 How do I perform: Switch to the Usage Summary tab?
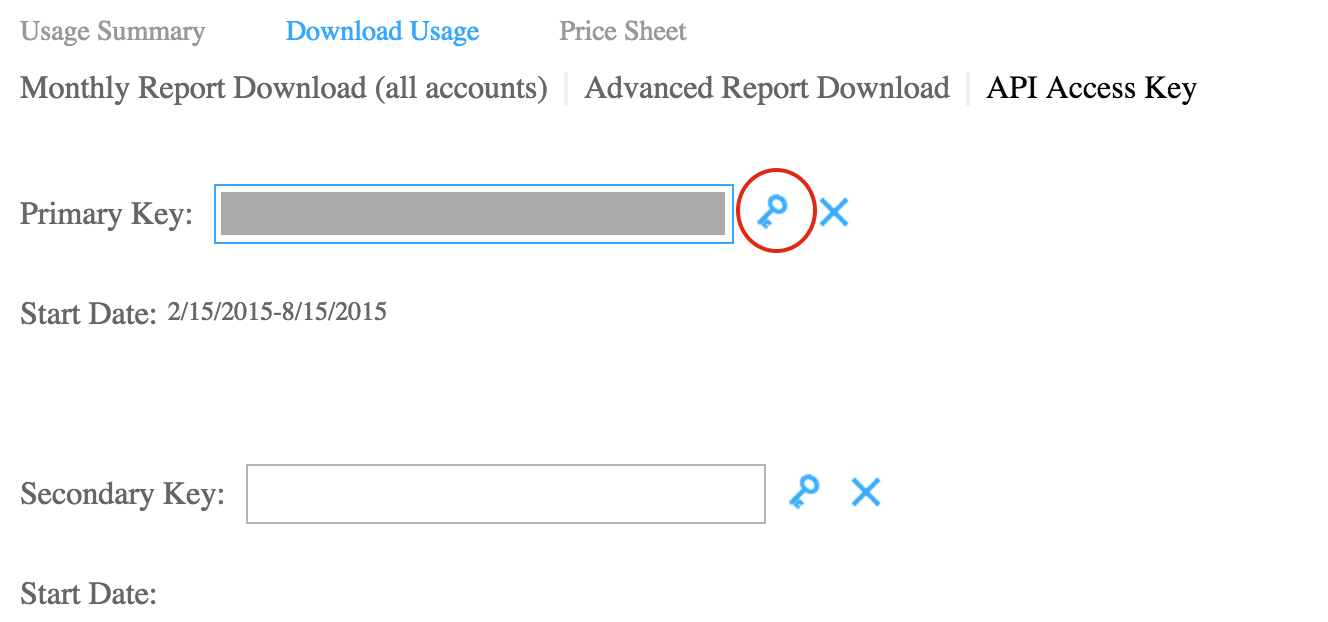point(112,32)
